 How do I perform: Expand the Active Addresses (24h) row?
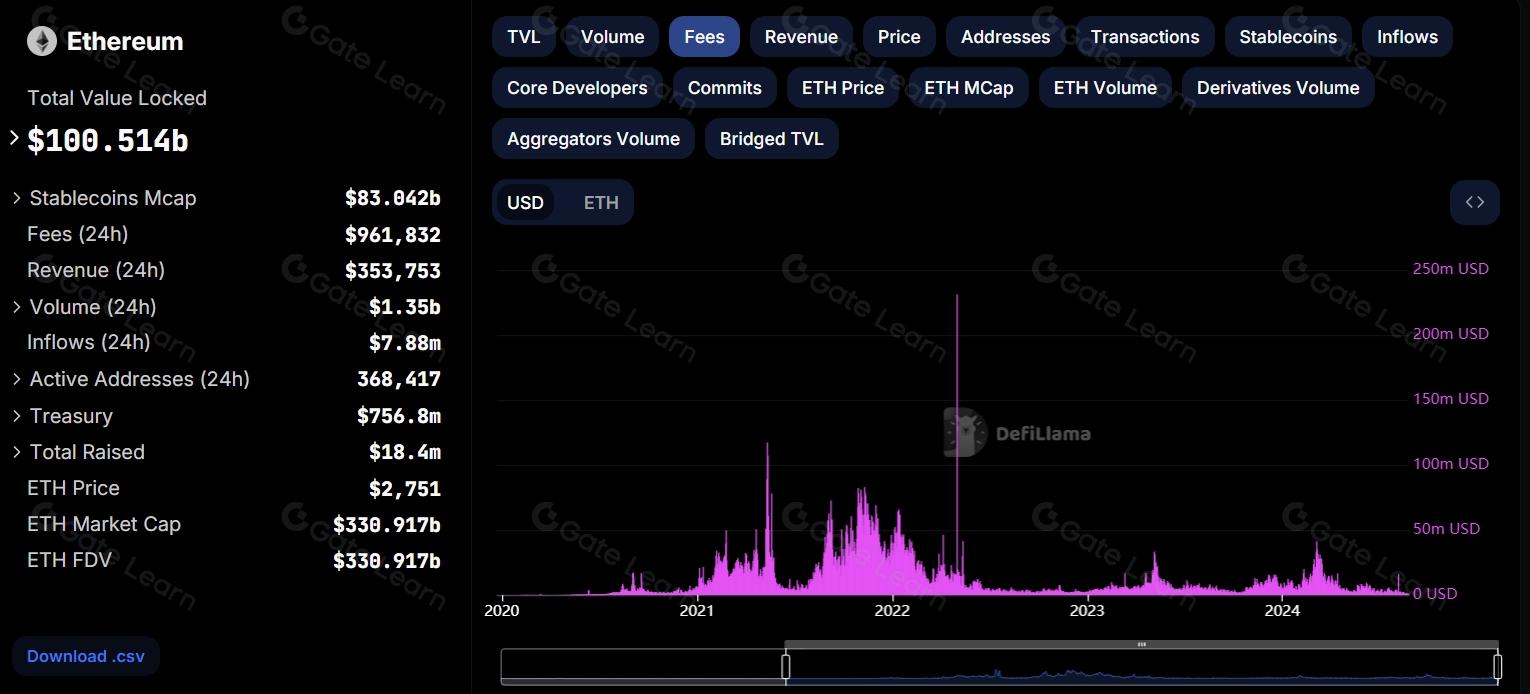tap(17, 379)
